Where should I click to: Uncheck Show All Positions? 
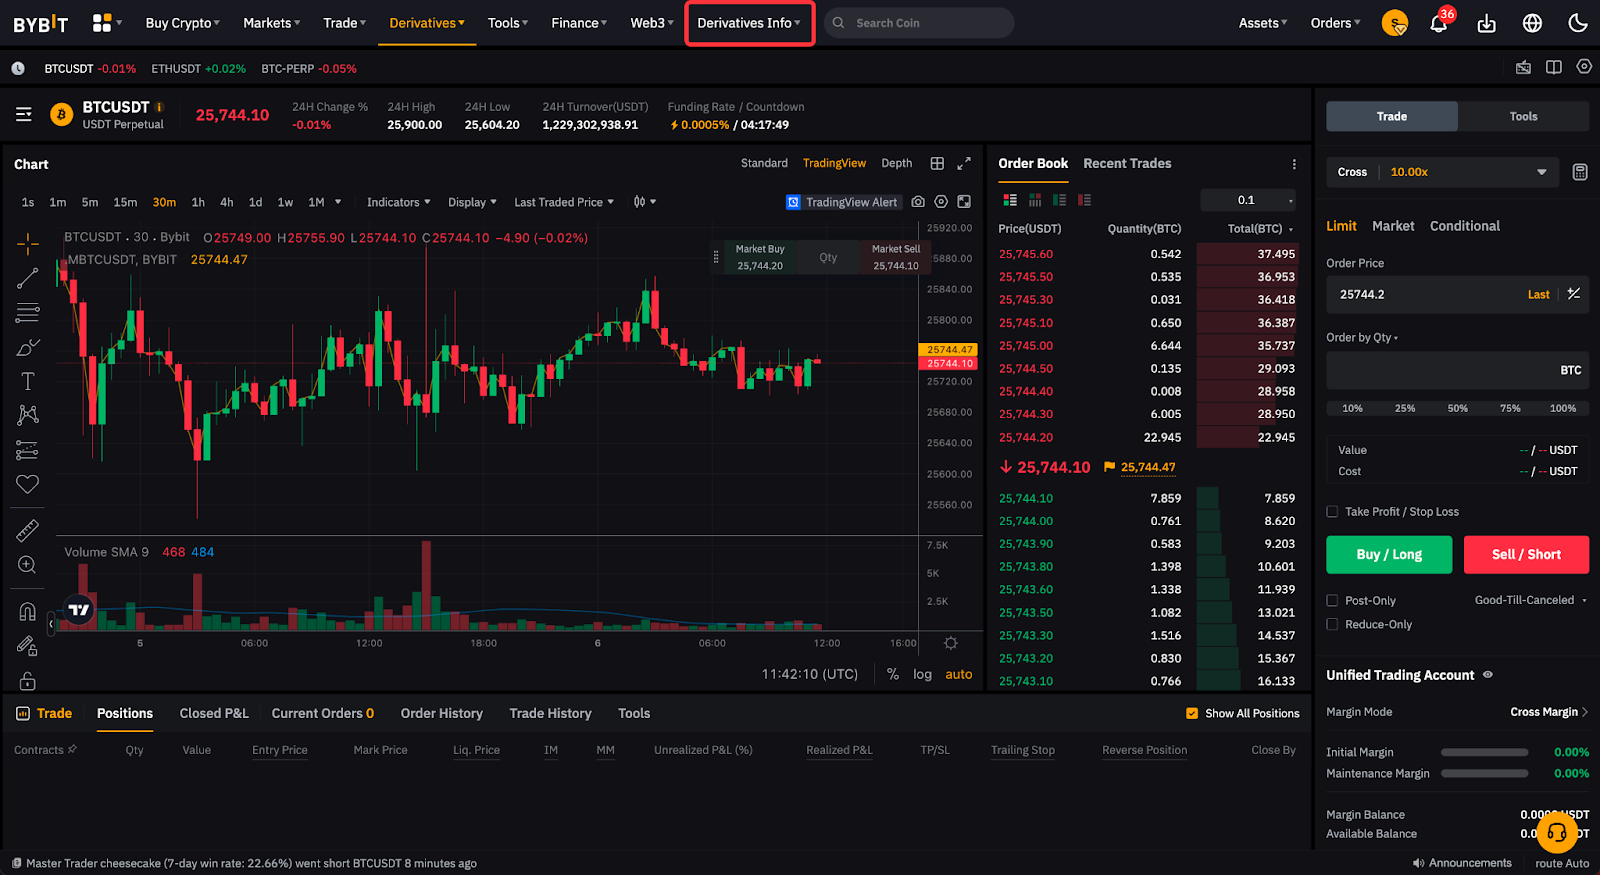click(x=1192, y=714)
